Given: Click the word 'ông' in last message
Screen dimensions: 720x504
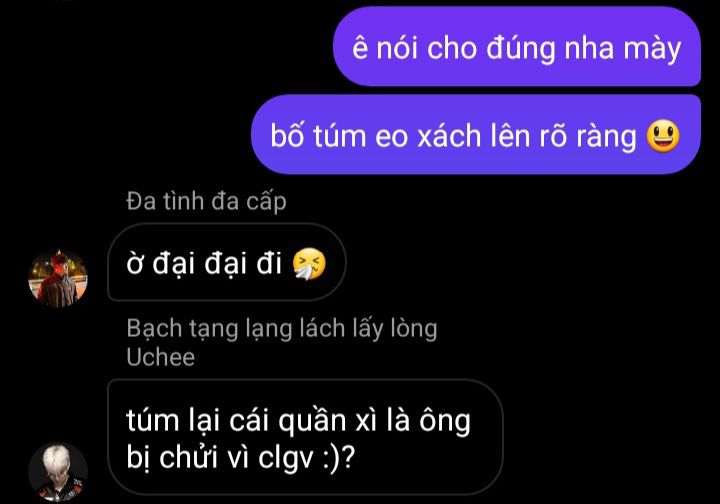Looking at the screenshot, I should click(x=444, y=421).
